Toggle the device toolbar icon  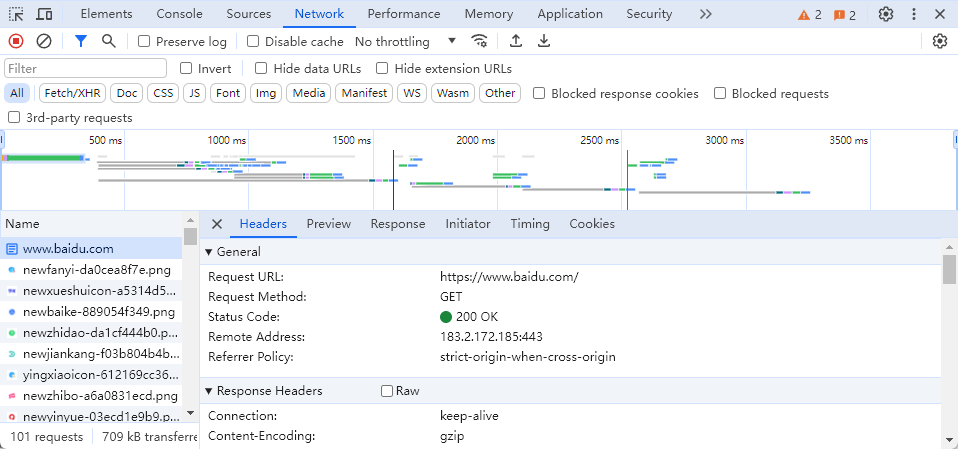(x=44, y=14)
